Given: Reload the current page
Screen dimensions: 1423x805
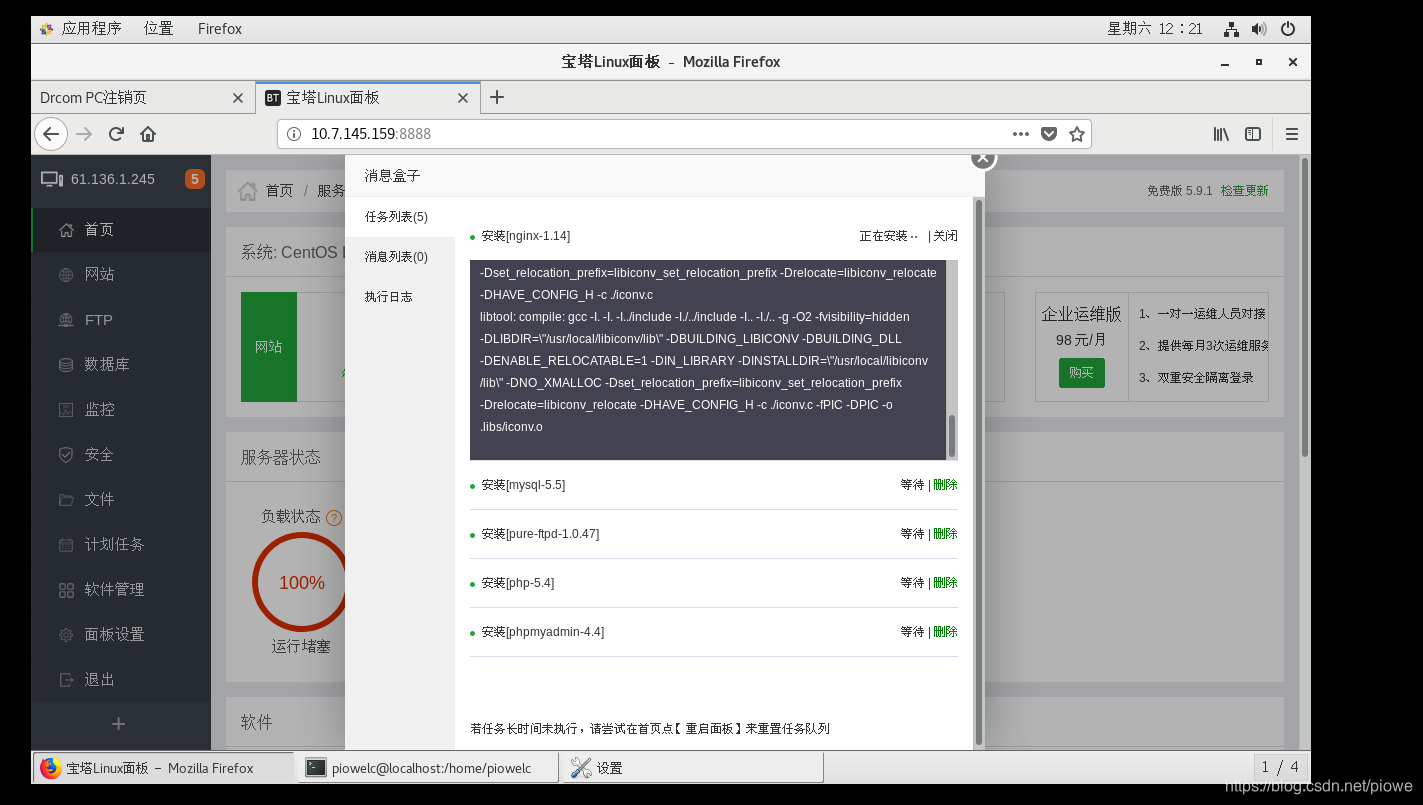Looking at the screenshot, I should pyautogui.click(x=116, y=134).
